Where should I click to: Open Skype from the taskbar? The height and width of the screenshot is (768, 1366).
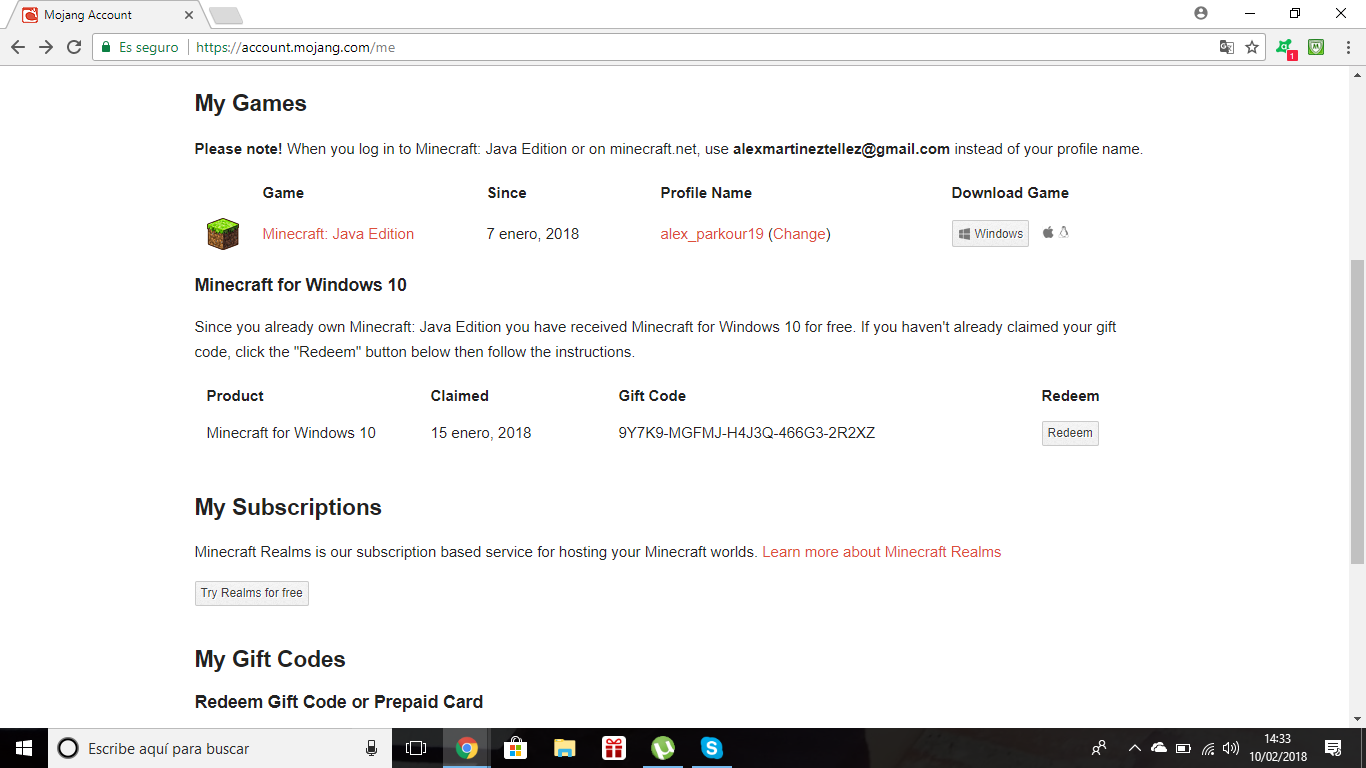click(x=711, y=748)
